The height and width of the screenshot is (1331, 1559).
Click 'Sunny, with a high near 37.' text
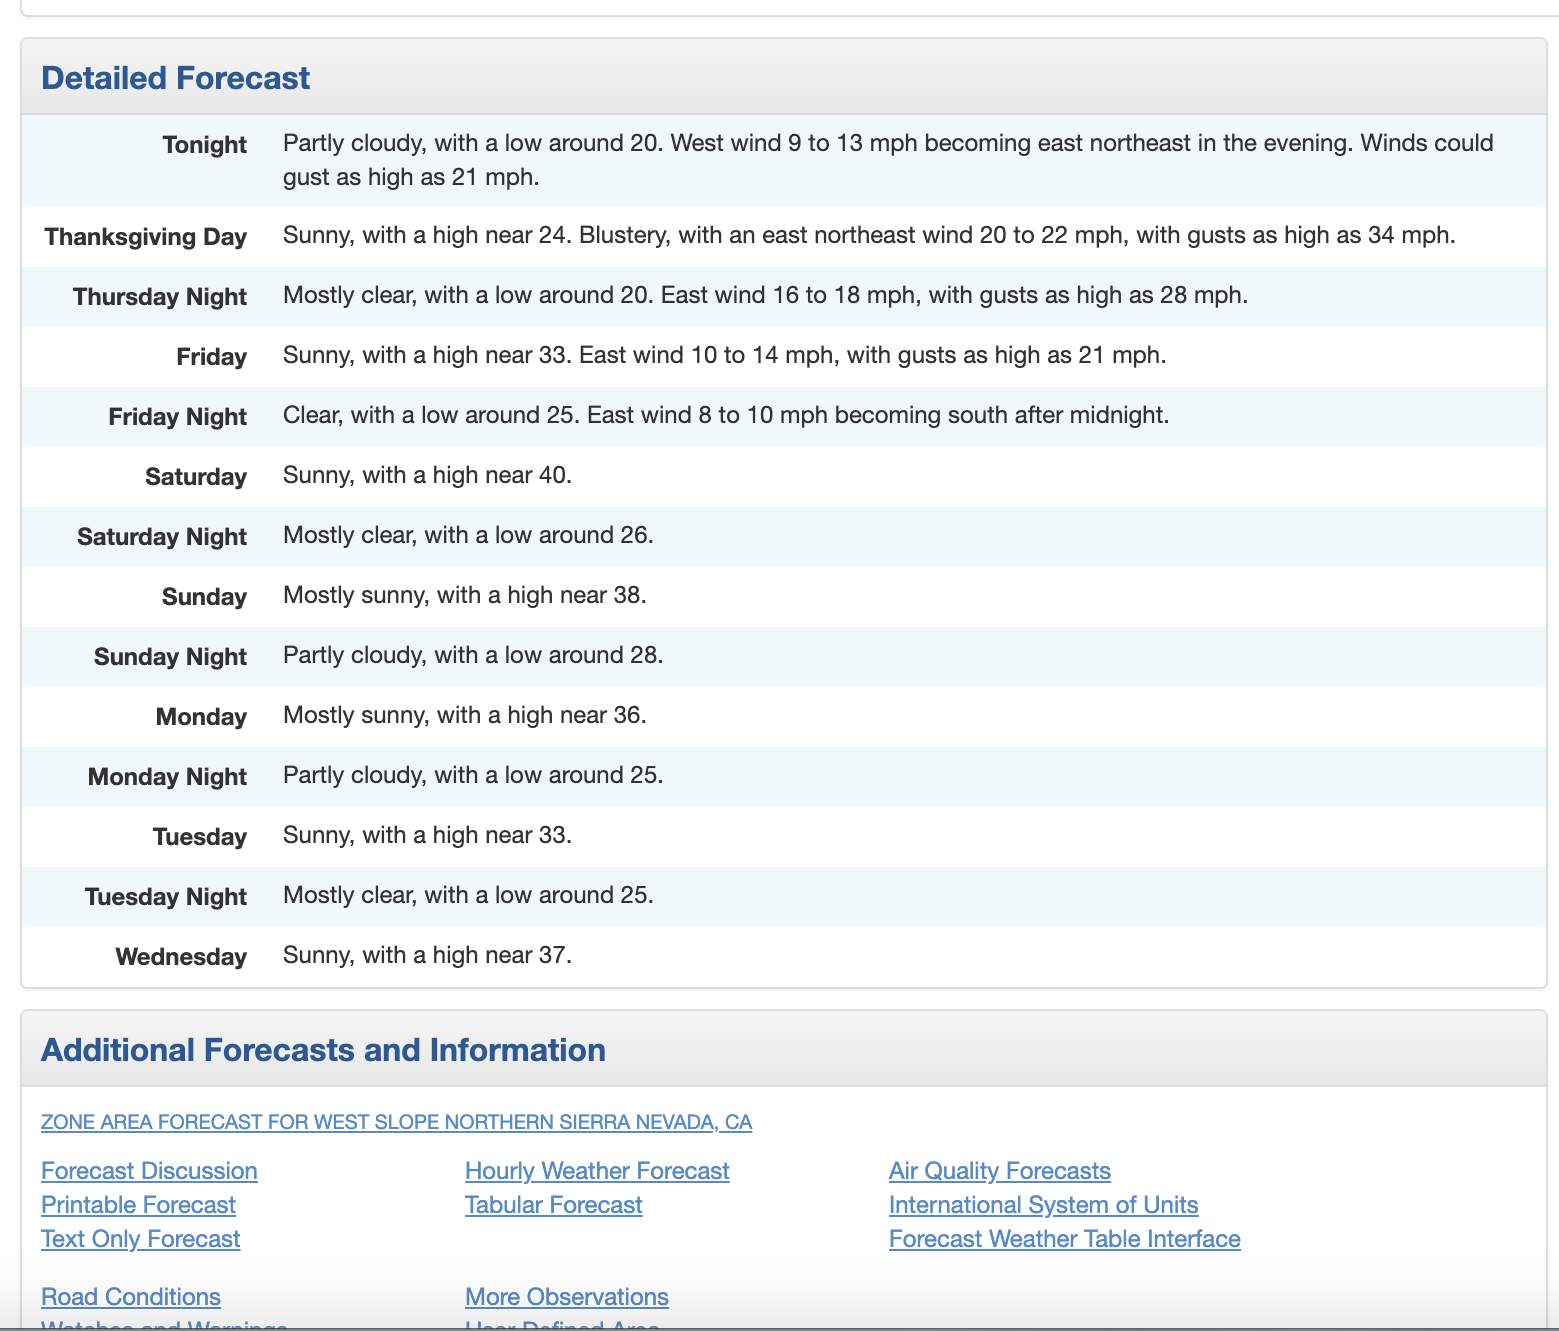click(x=427, y=955)
